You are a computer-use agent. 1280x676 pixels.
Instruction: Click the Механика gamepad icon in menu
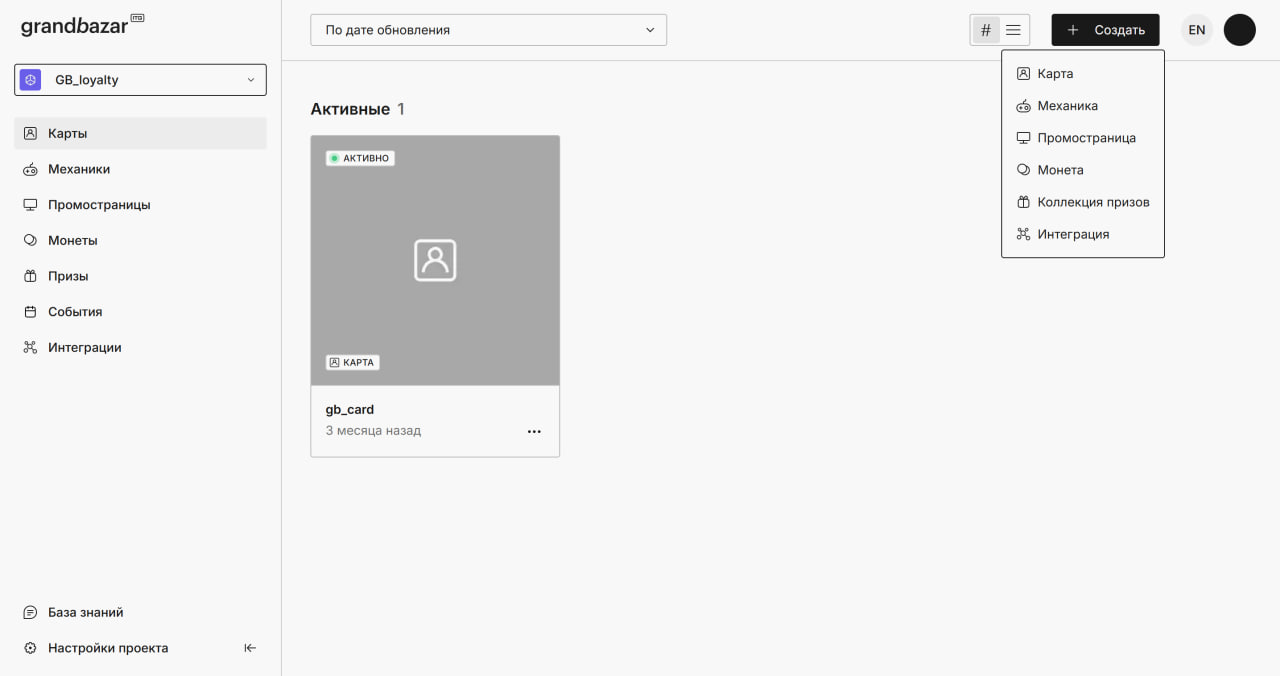1023,106
